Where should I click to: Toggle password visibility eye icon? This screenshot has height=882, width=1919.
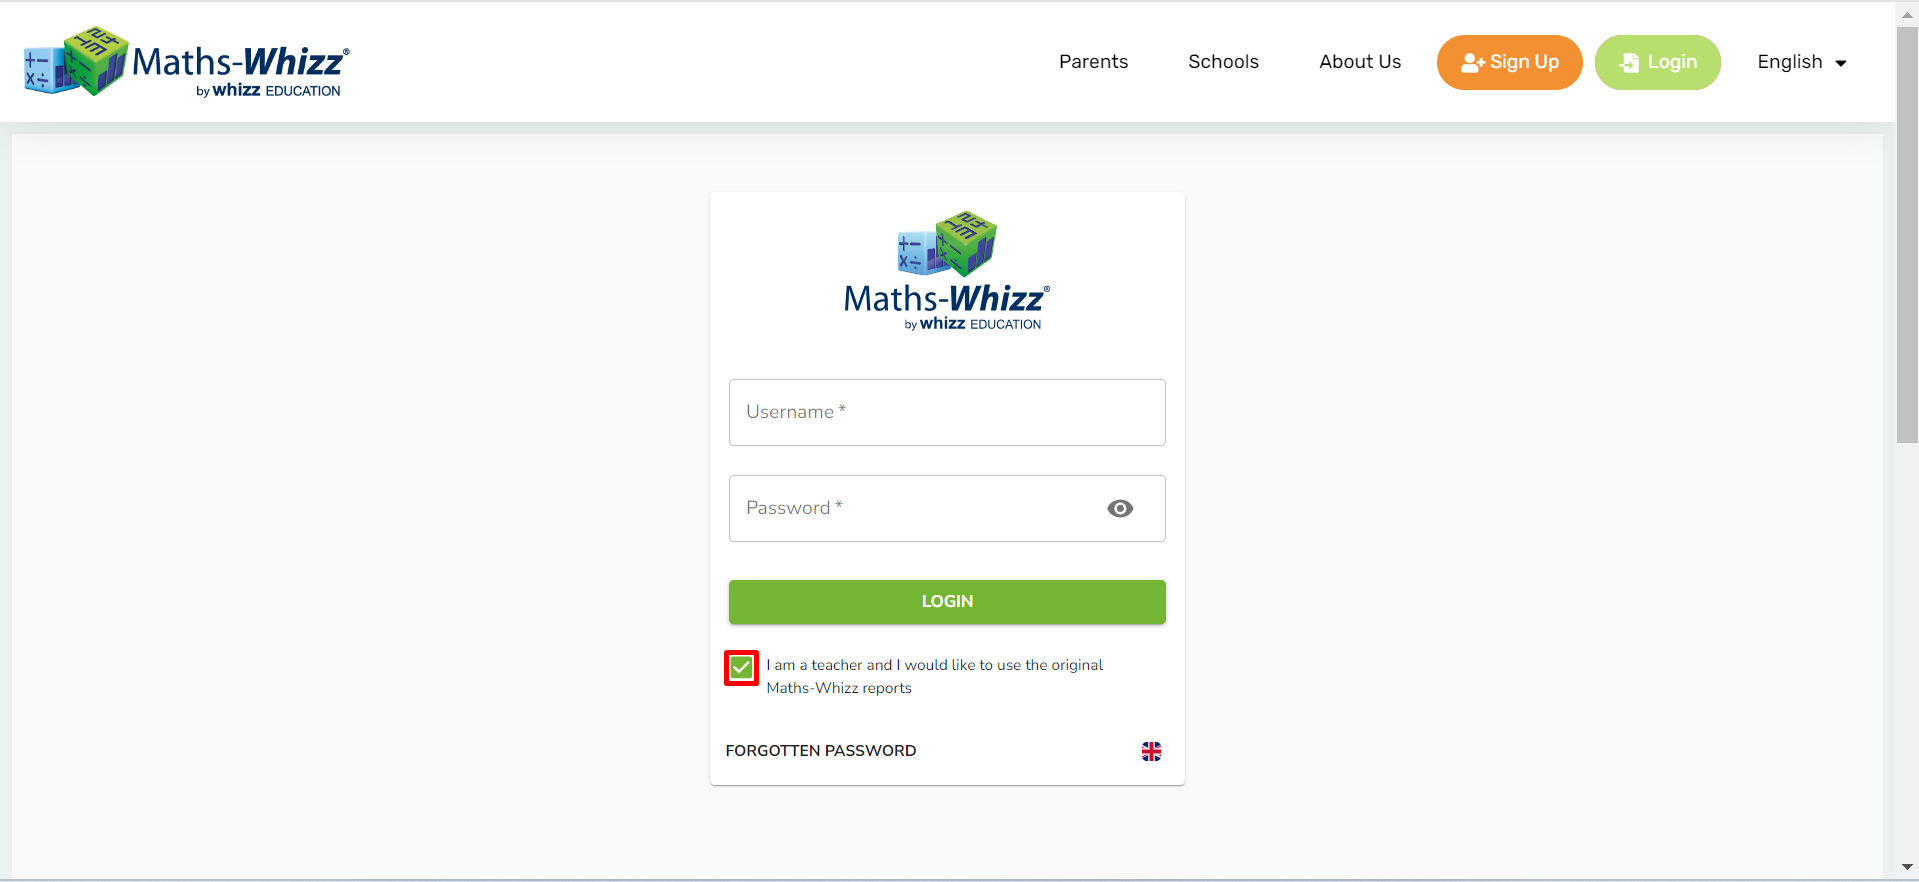(x=1120, y=508)
